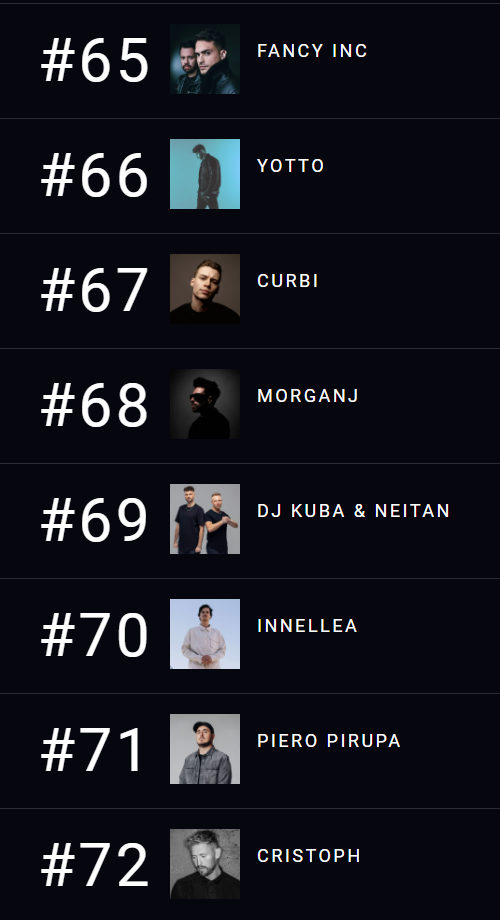
Task: Open the PIERO PIRUPA name link
Action: click(x=329, y=741)
